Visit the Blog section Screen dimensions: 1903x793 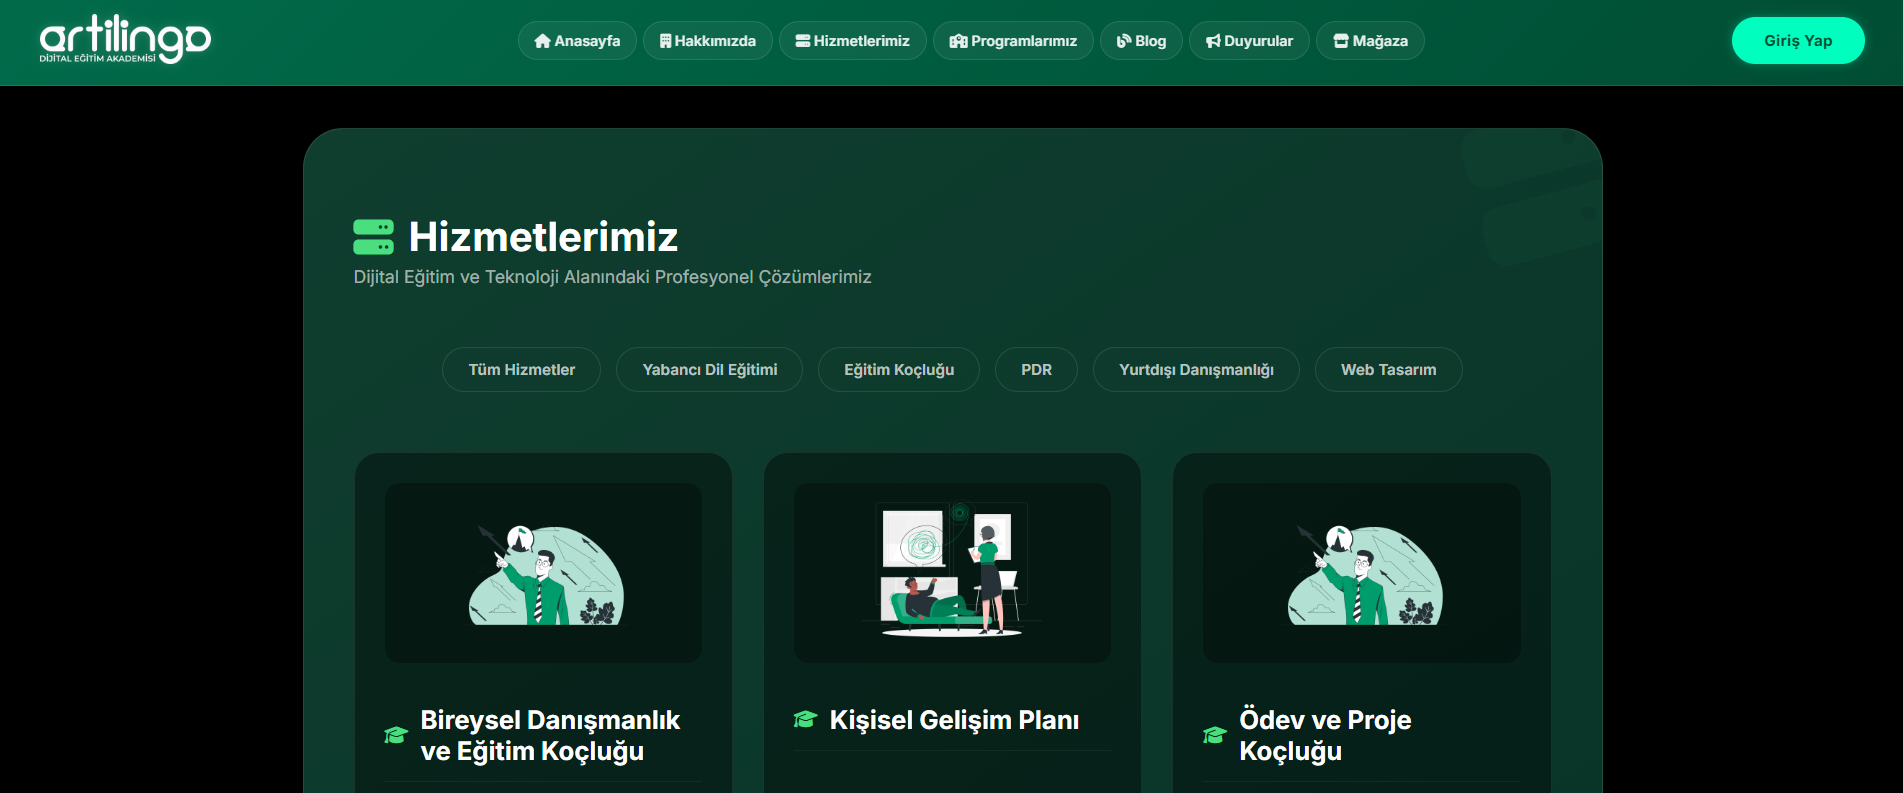point(1141,41)
